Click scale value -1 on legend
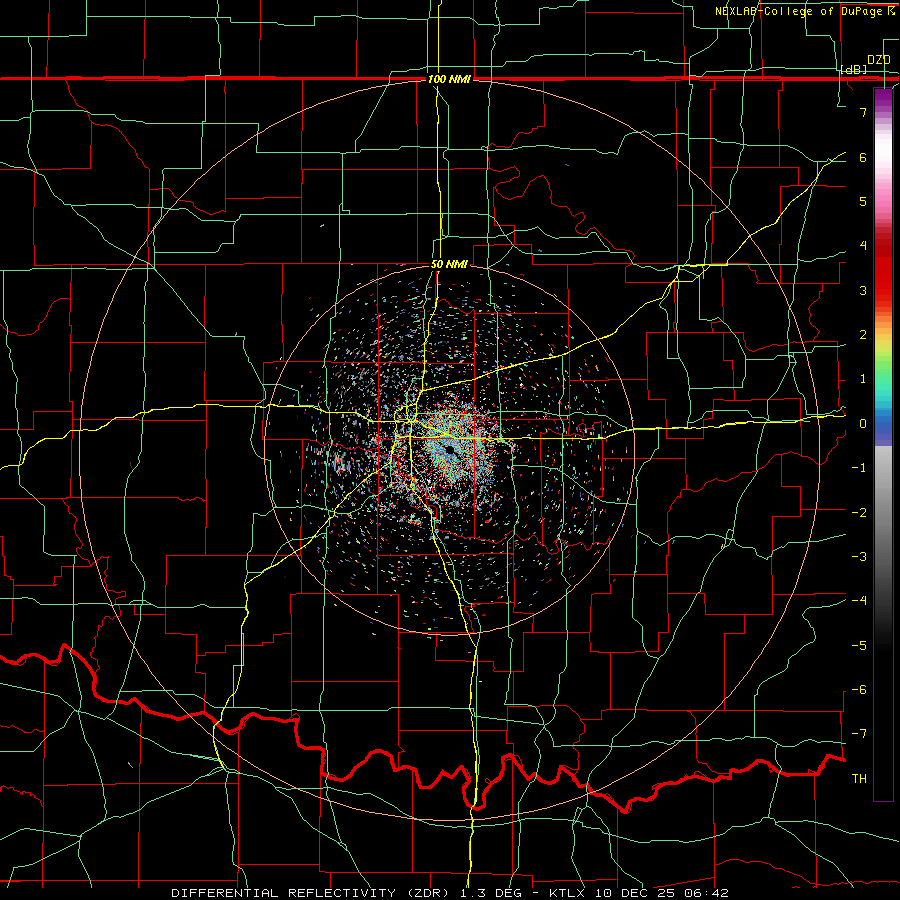900x900 pixels. point(859,468)
